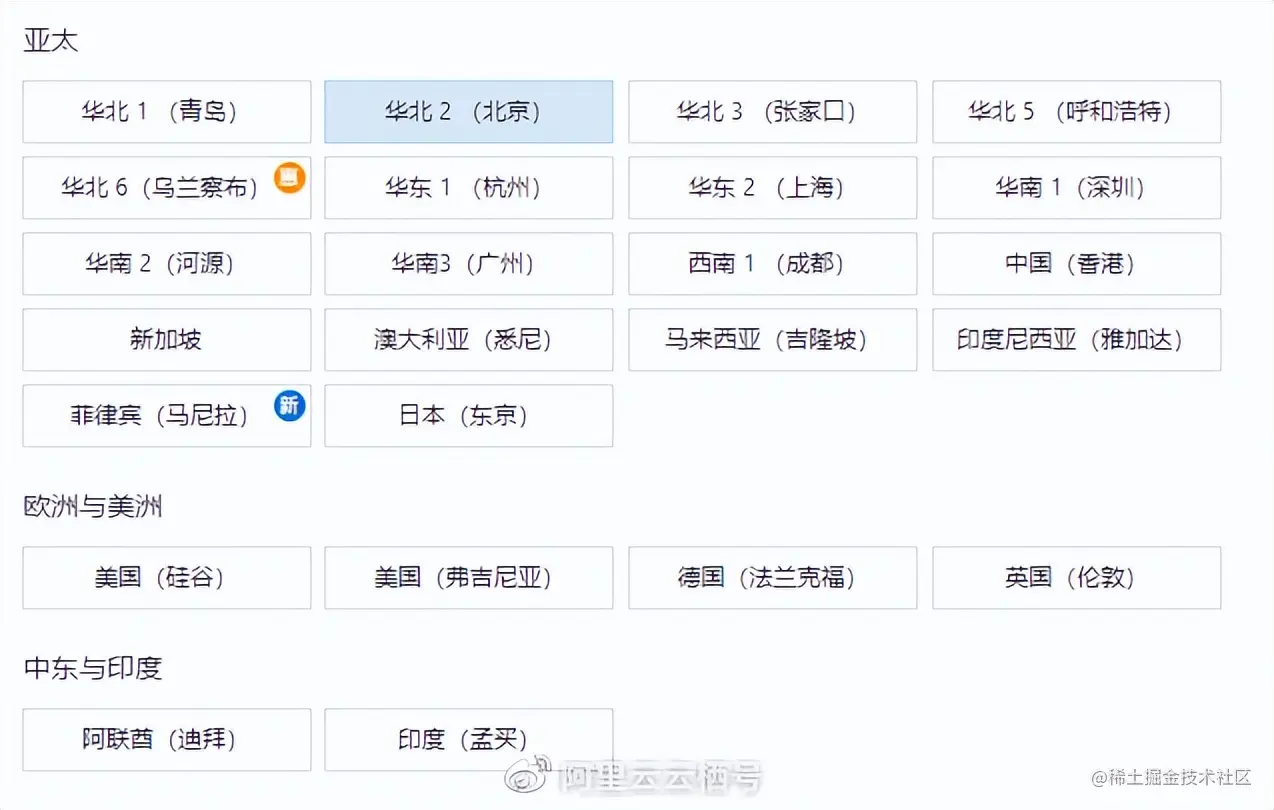Choose 印度尼西亚 (雅加达) region

[x=1076, y=340]
